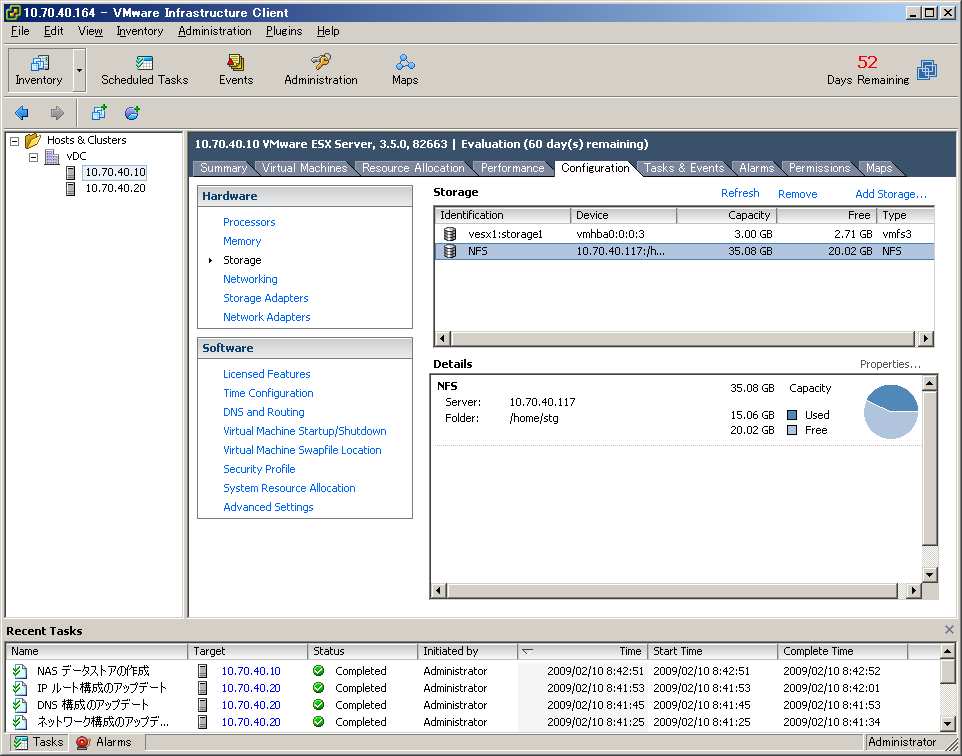Viewport: 962px width, 756px height.
Task: Open the Administration toolbar icon
Action: point(320,70)
